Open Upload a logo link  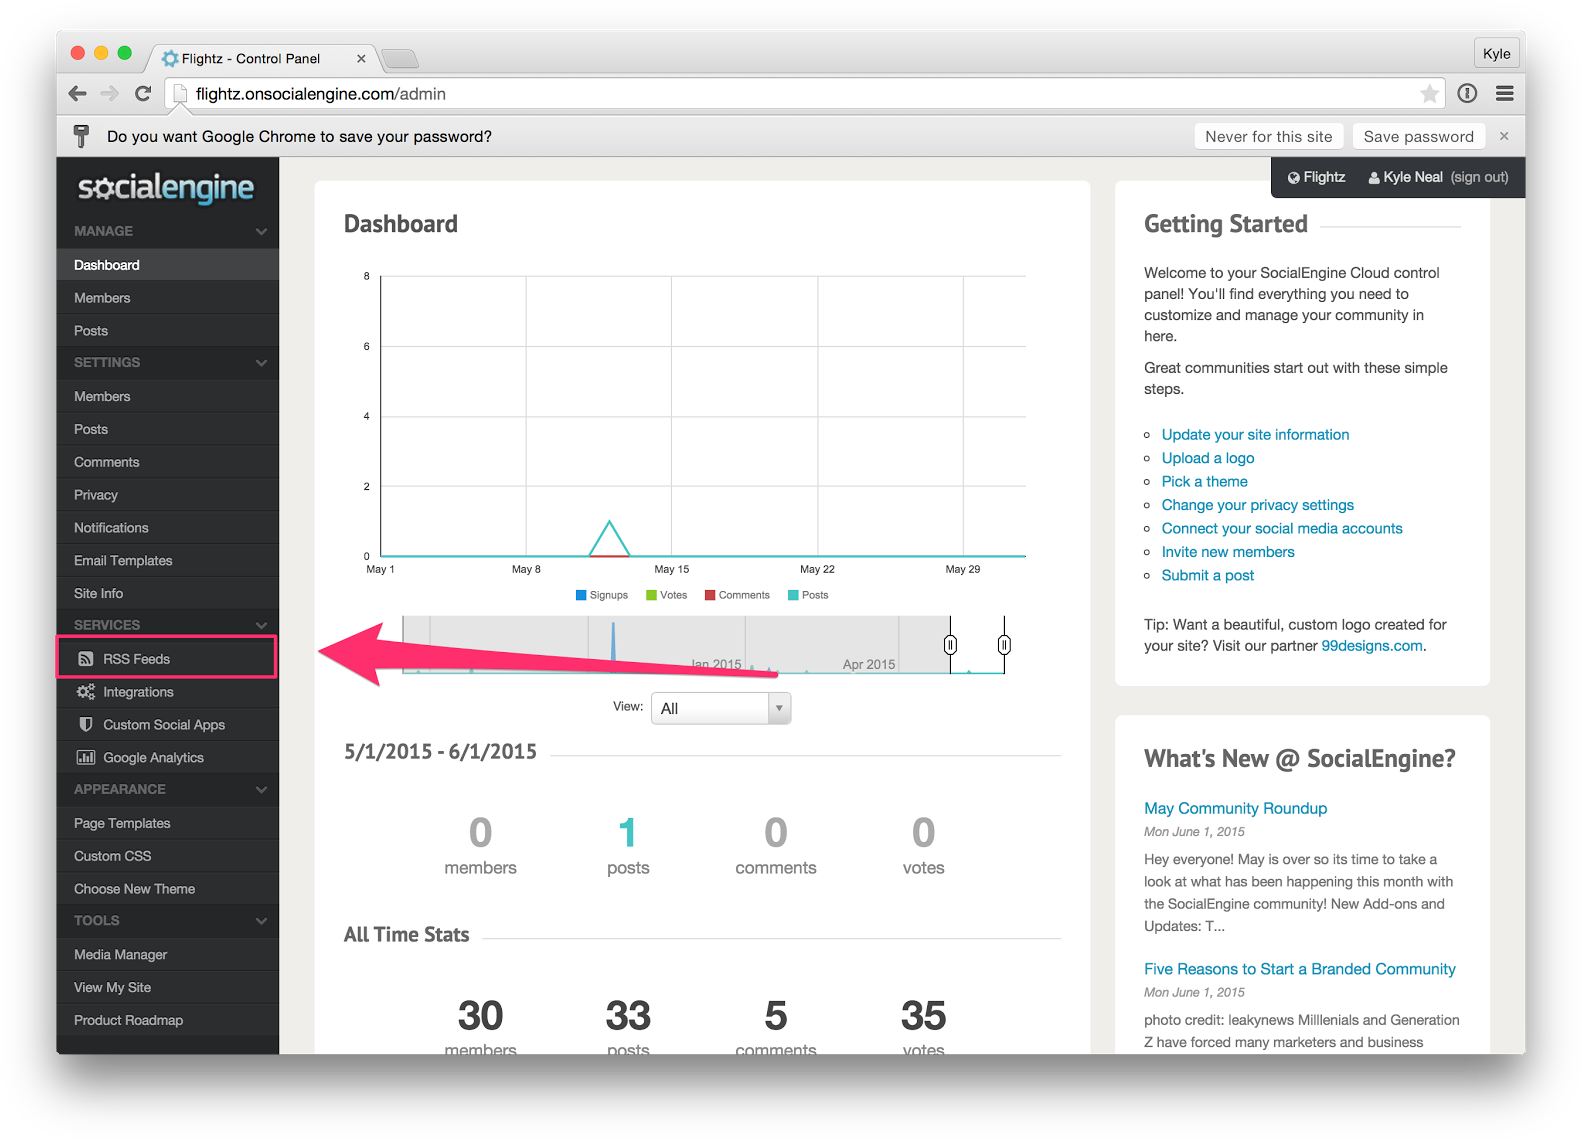pos(1207,458)
